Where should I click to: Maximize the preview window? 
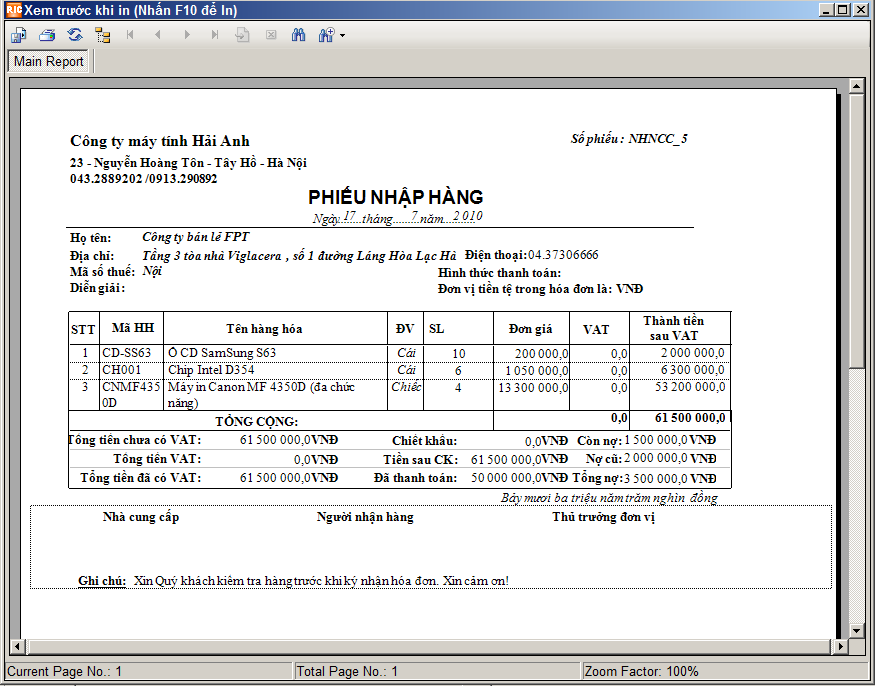(x=843, y=9)
